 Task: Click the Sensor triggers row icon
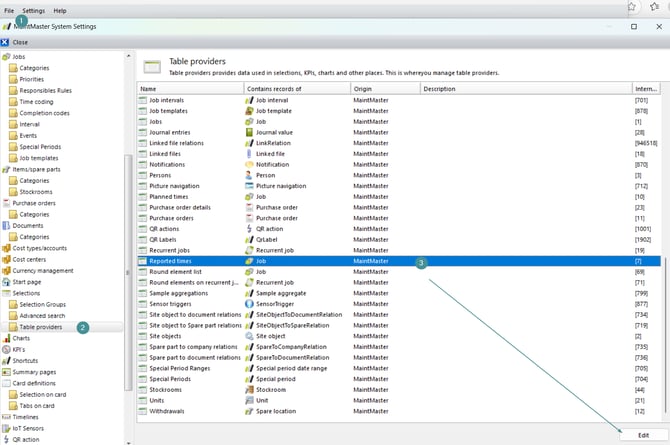point(143,301)
